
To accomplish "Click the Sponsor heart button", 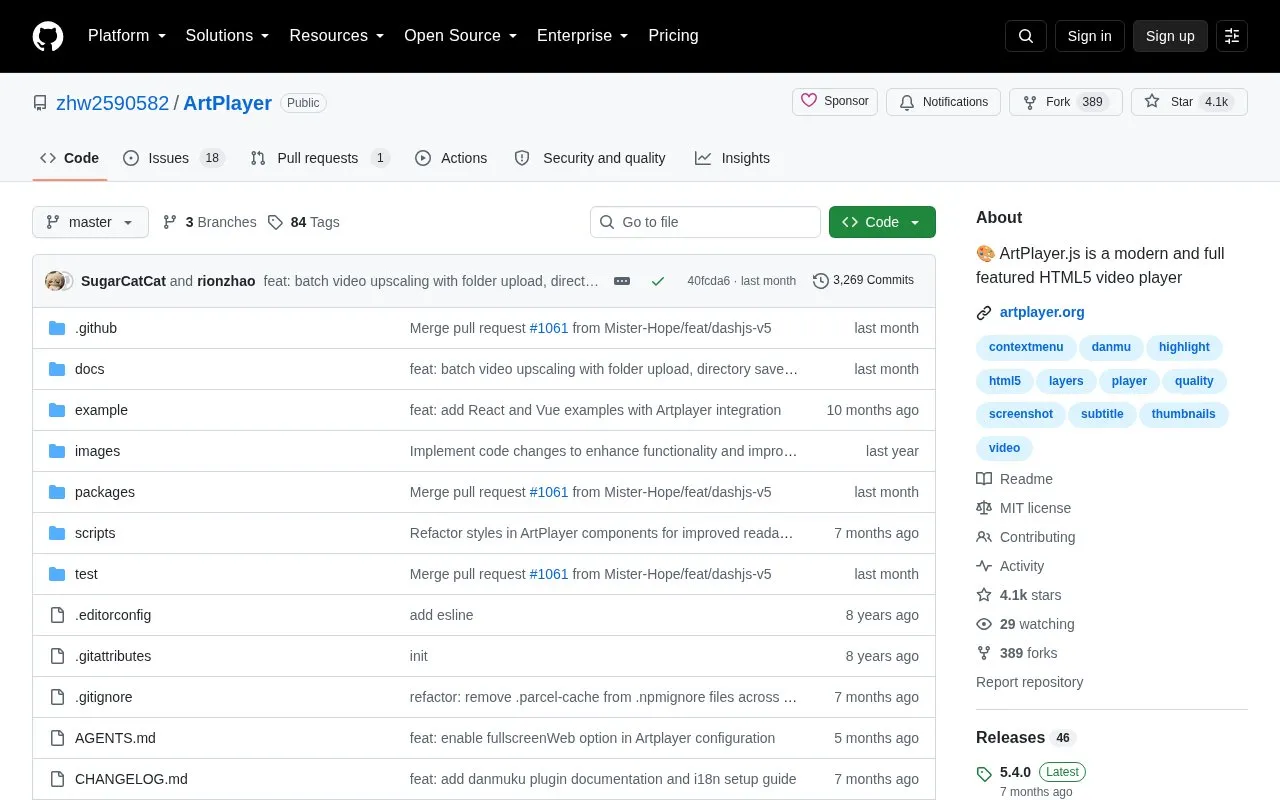I will 835,102.
